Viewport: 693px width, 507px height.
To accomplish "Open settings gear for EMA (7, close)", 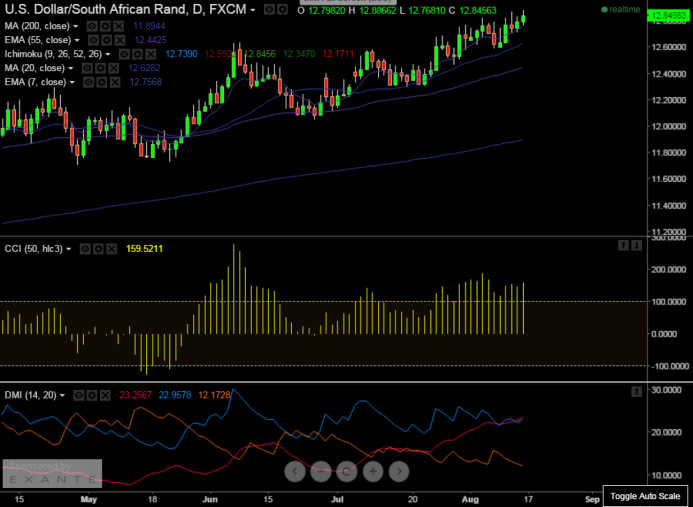I will click(x=102, y=82).
